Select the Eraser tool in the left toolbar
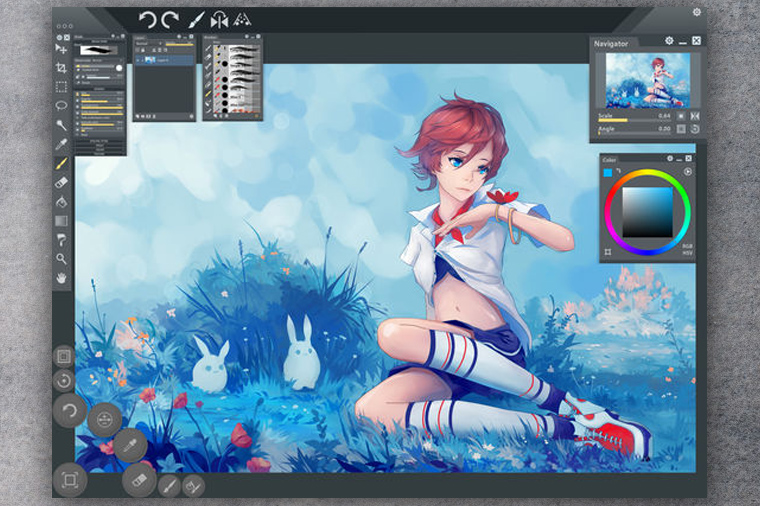 pyautogui.click(x=61, y=182)
